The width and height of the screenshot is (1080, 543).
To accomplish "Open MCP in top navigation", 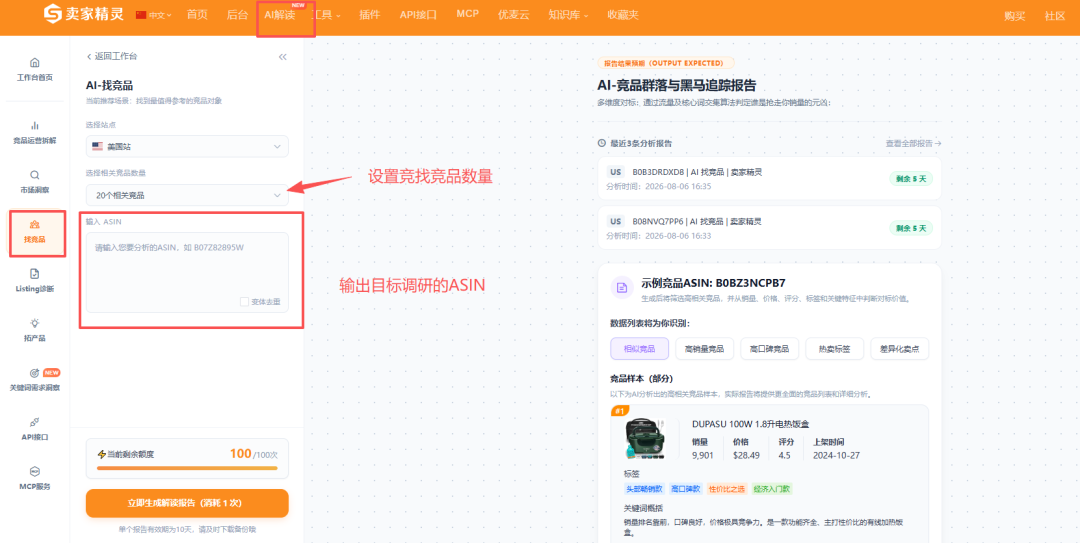I will coord(468,14).
